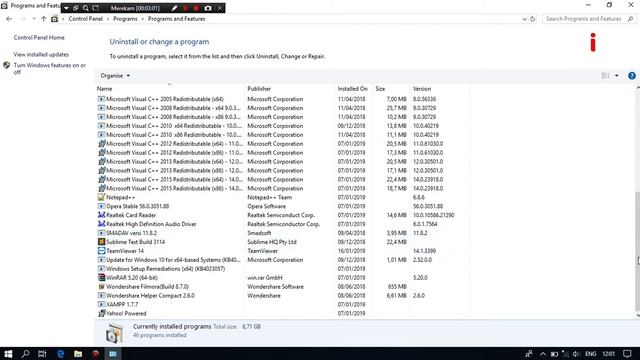Open Task View on the taskbar

pyautogui.click(x=42, y=353)
